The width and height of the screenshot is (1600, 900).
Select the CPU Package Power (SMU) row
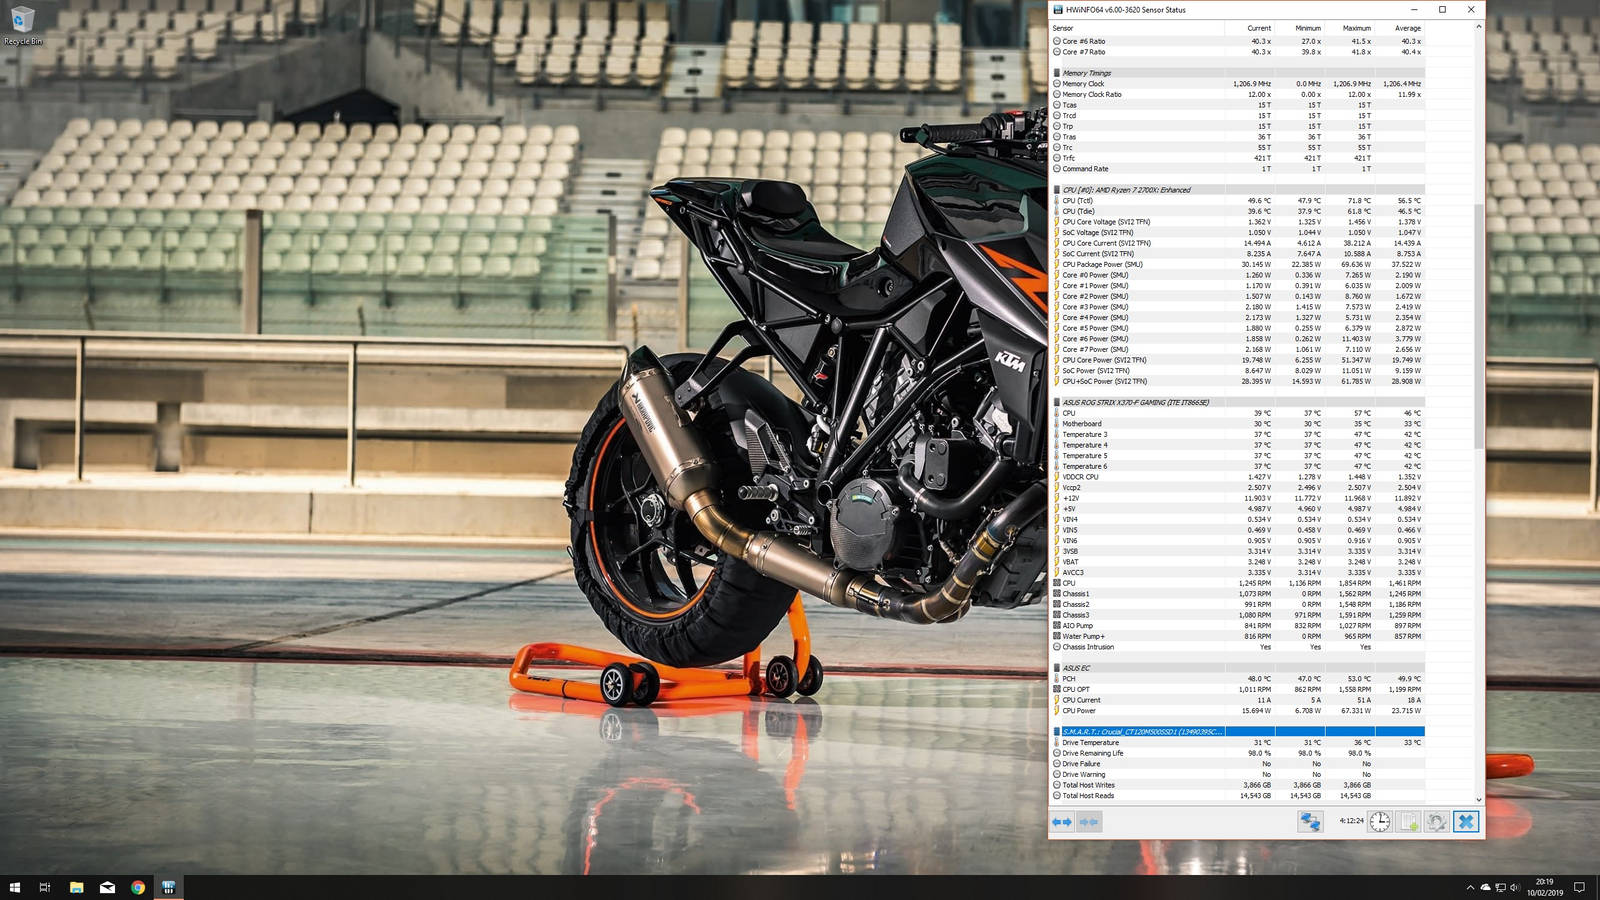[x=1102, y=264]
